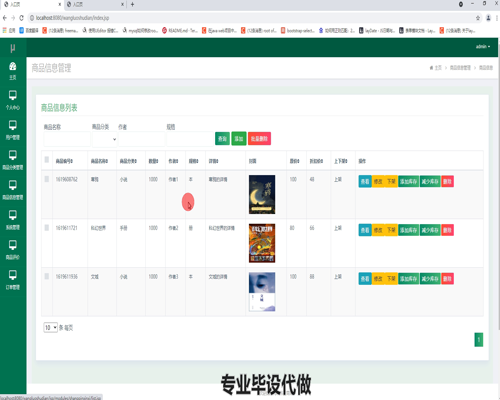Click red 删除 for product 1619611936
The width and height of the screenshot is (500, 400).
447,279
